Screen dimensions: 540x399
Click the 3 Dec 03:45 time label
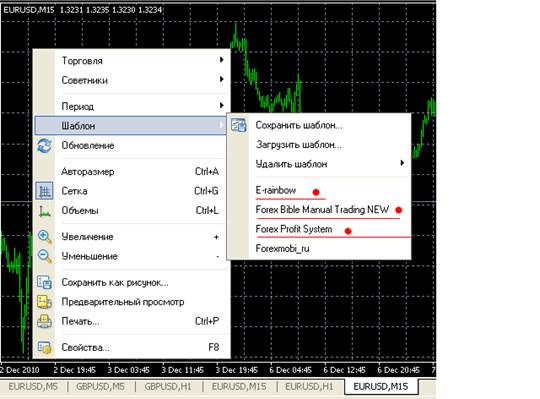point(128,370)
